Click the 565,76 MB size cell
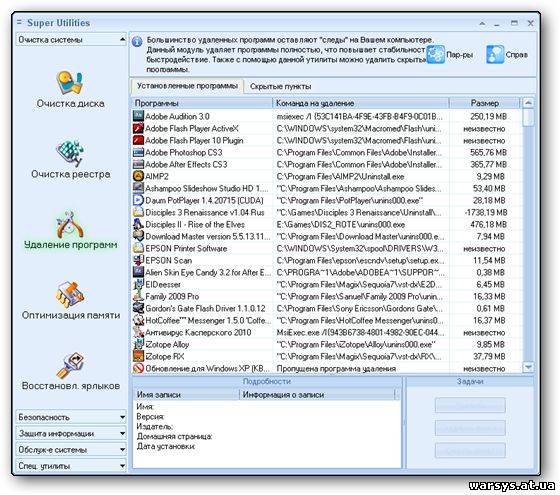The height and width of the screenshot is (495, 560). [484, 152]
